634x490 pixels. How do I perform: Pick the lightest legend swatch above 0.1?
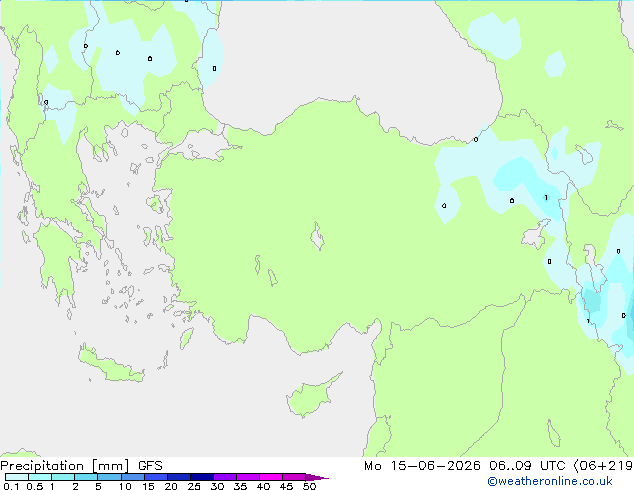pyautogui.click(x=17, y=477)
